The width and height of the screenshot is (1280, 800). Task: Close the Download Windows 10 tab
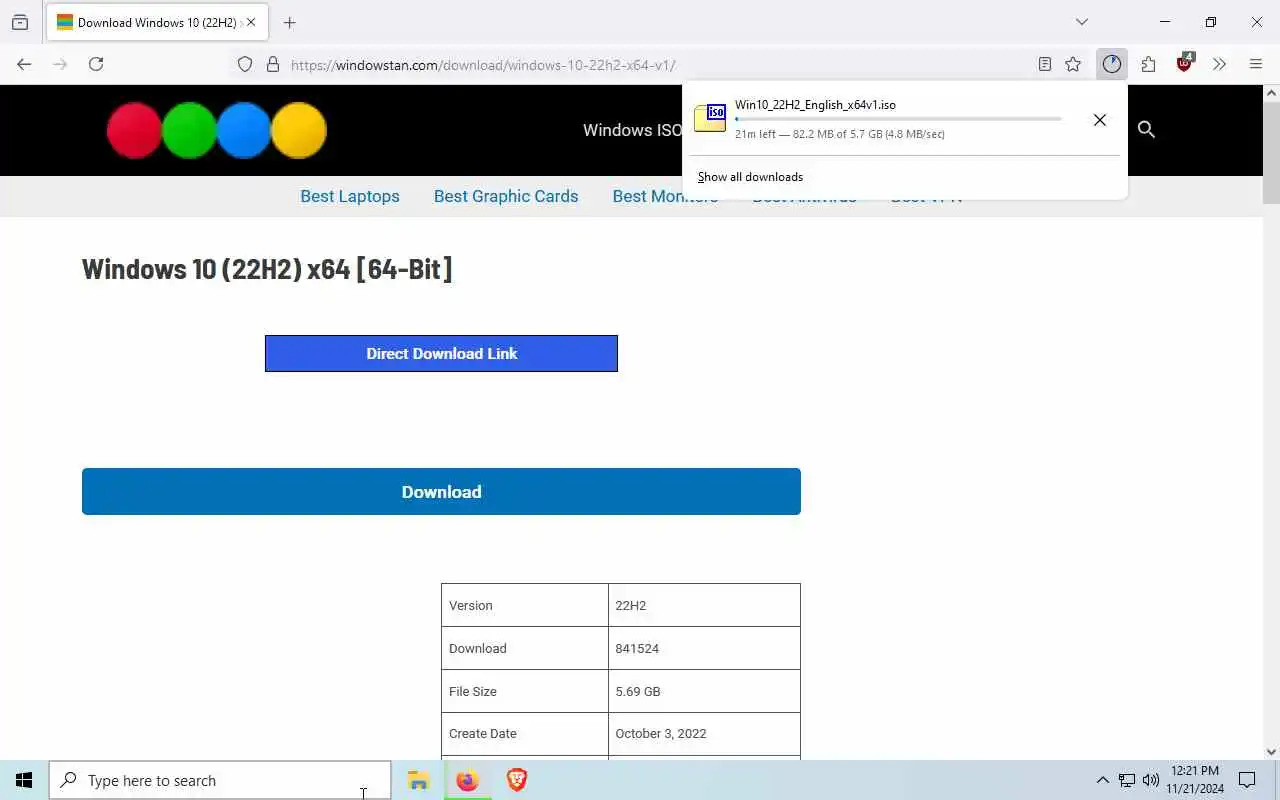tap(251, 22)
